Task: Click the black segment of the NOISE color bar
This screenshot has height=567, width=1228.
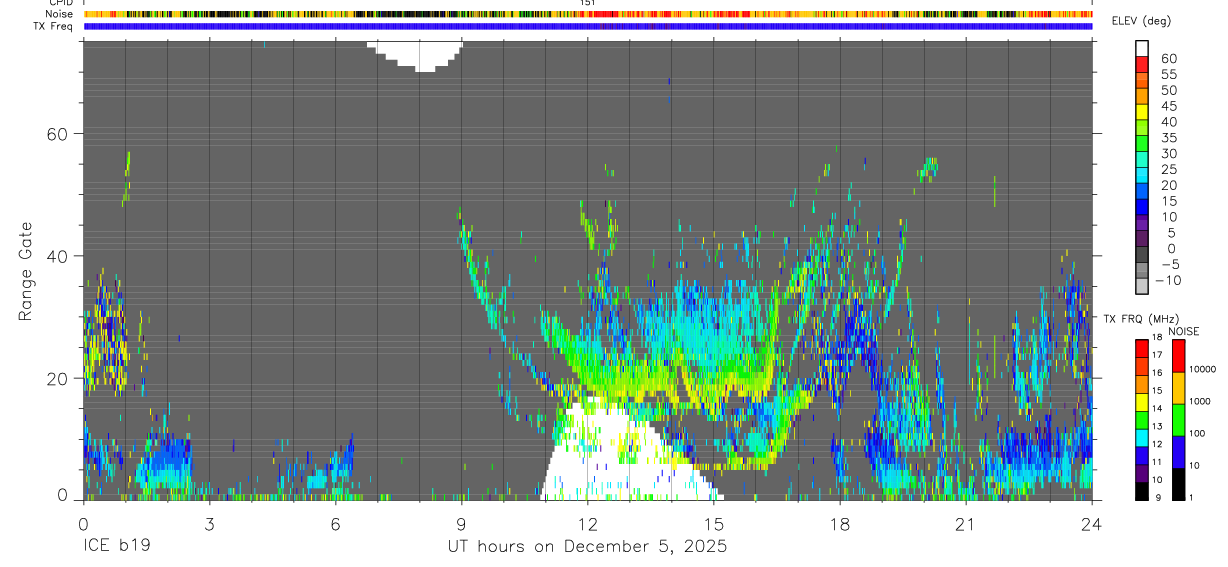Action: pos(1179,484)
